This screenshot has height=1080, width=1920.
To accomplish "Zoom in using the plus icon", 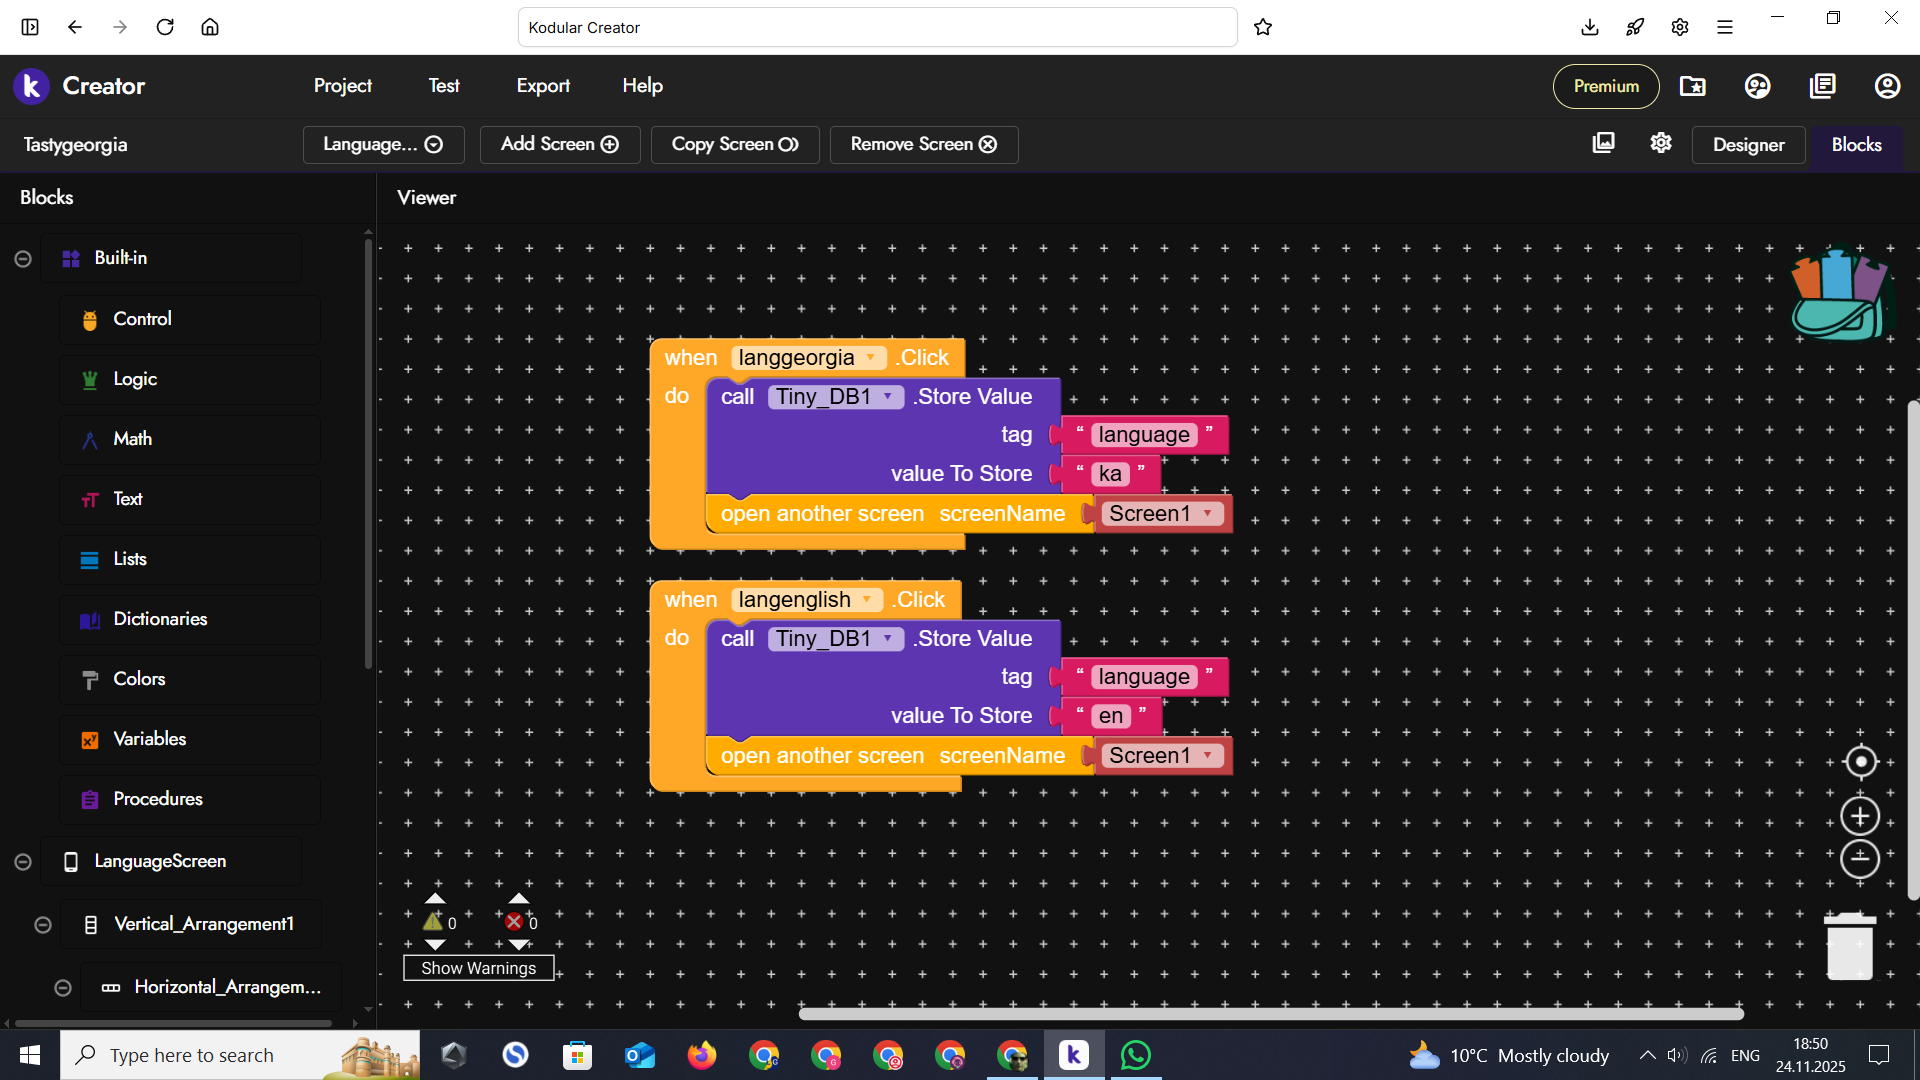I will coord(1860,817).
